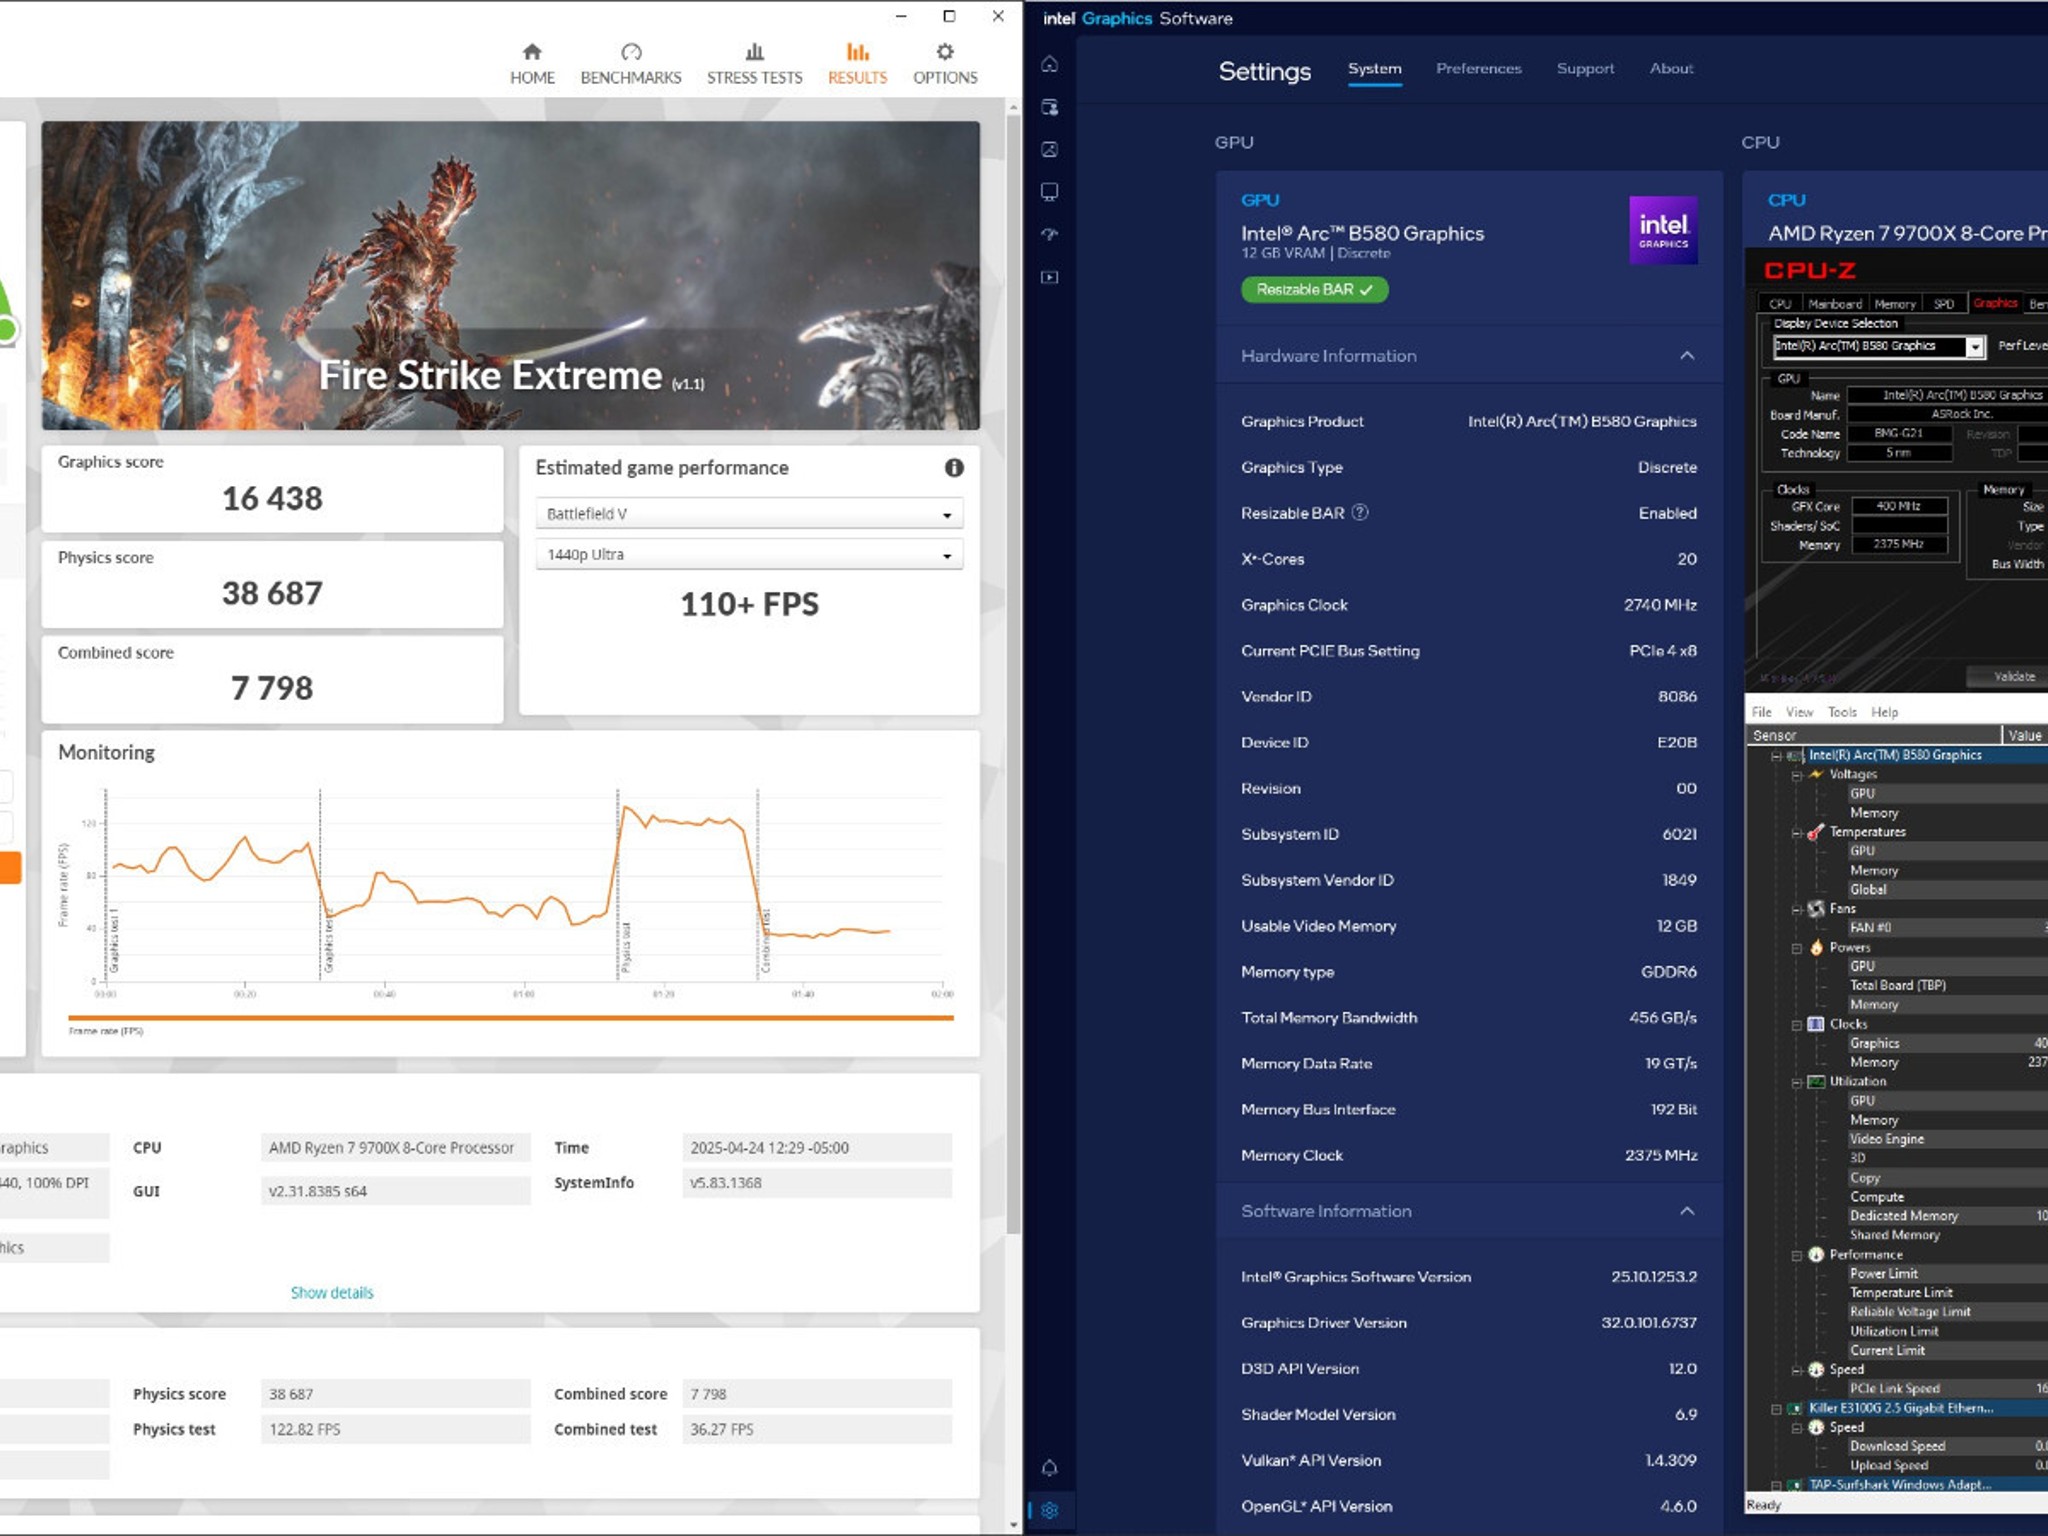Open CPU-Z SPD tab

pyautogui.click(x=1943, y=304)
